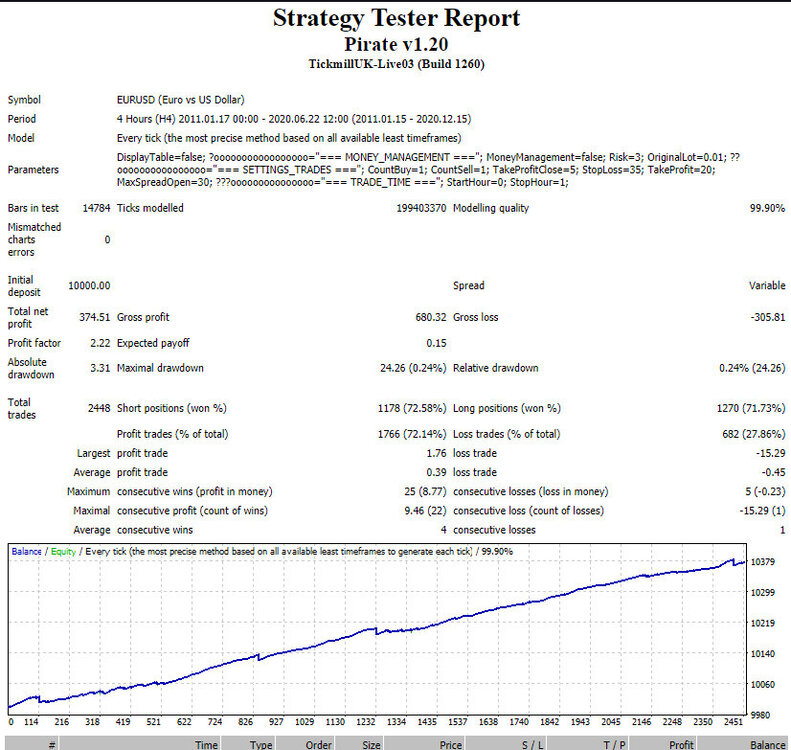Click the Total net profit 374.51 value
This screenshot has height=750, width=791.
pyautogui.click(x=94, y=317)
